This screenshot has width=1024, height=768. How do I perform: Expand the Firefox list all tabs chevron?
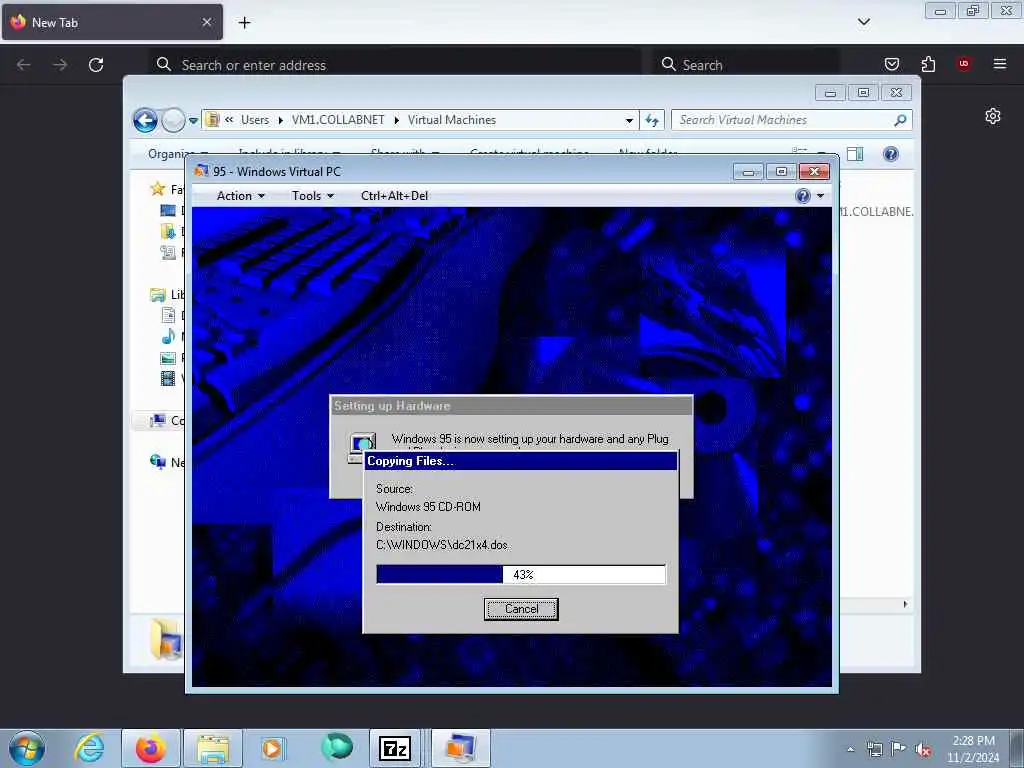coord(863,22)
